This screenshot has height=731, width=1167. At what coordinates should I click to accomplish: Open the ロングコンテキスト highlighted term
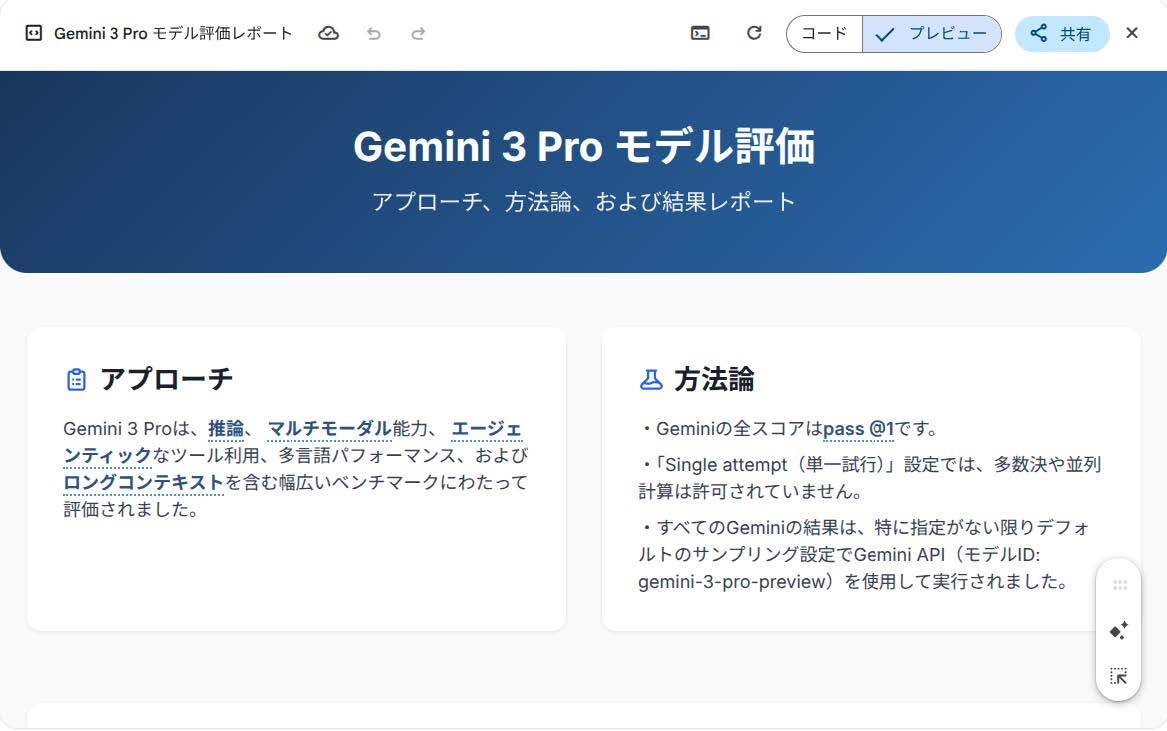(143, 482)
